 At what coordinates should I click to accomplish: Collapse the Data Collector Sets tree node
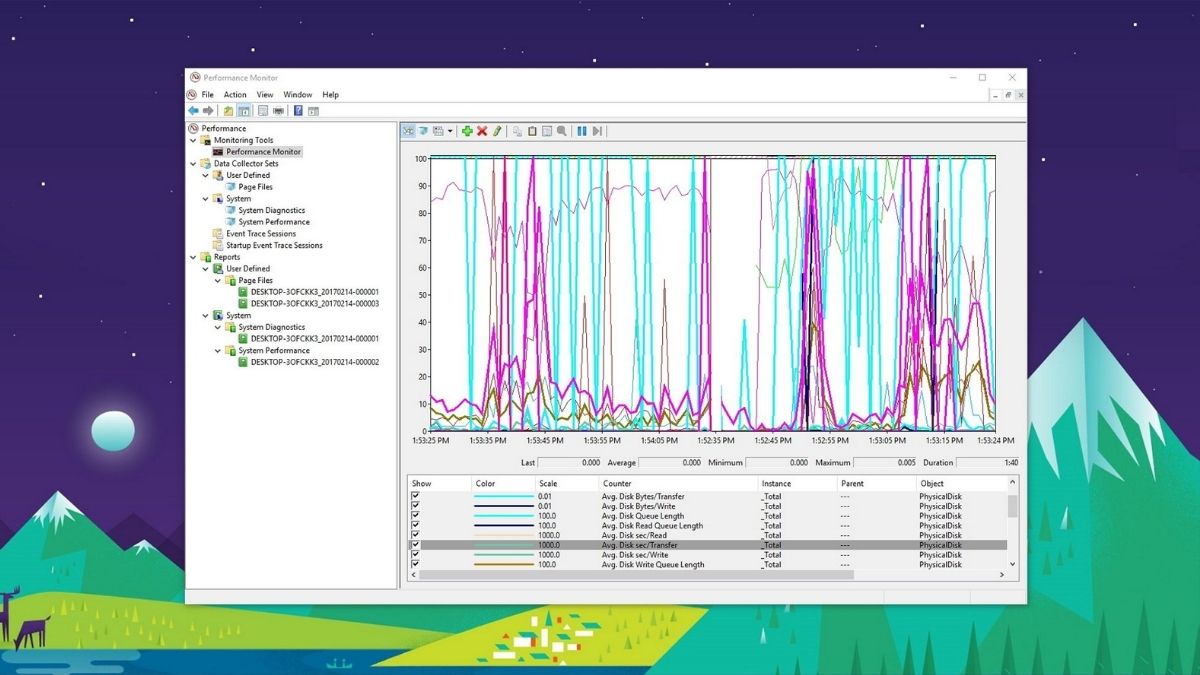click(x=193, y=164)
